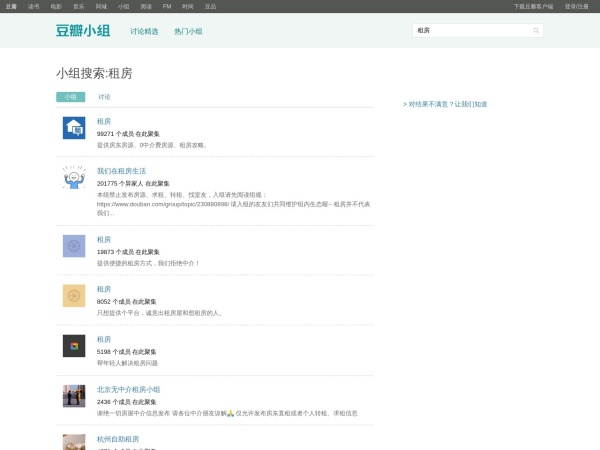Image resolution: width=600 pixels, height=450 pixels.
Task: Open the dark square 租房 group avatar
Action: coord(74,346)
